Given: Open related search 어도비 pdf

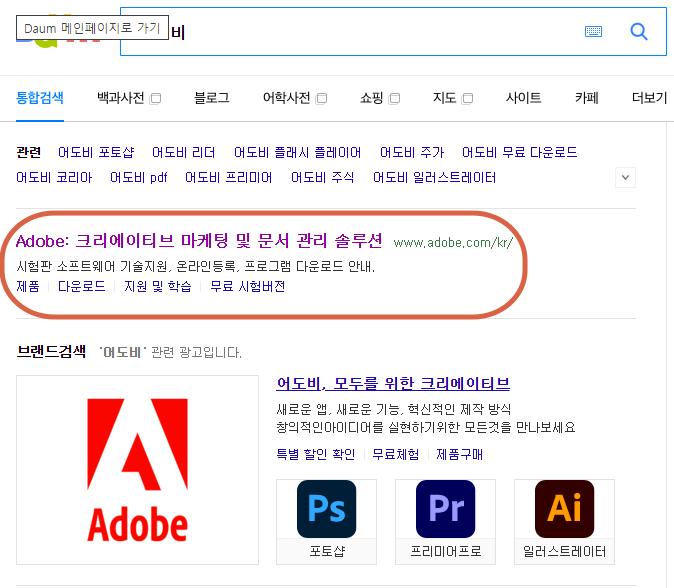Looking at the screenshot, I should tap(139, 178).
